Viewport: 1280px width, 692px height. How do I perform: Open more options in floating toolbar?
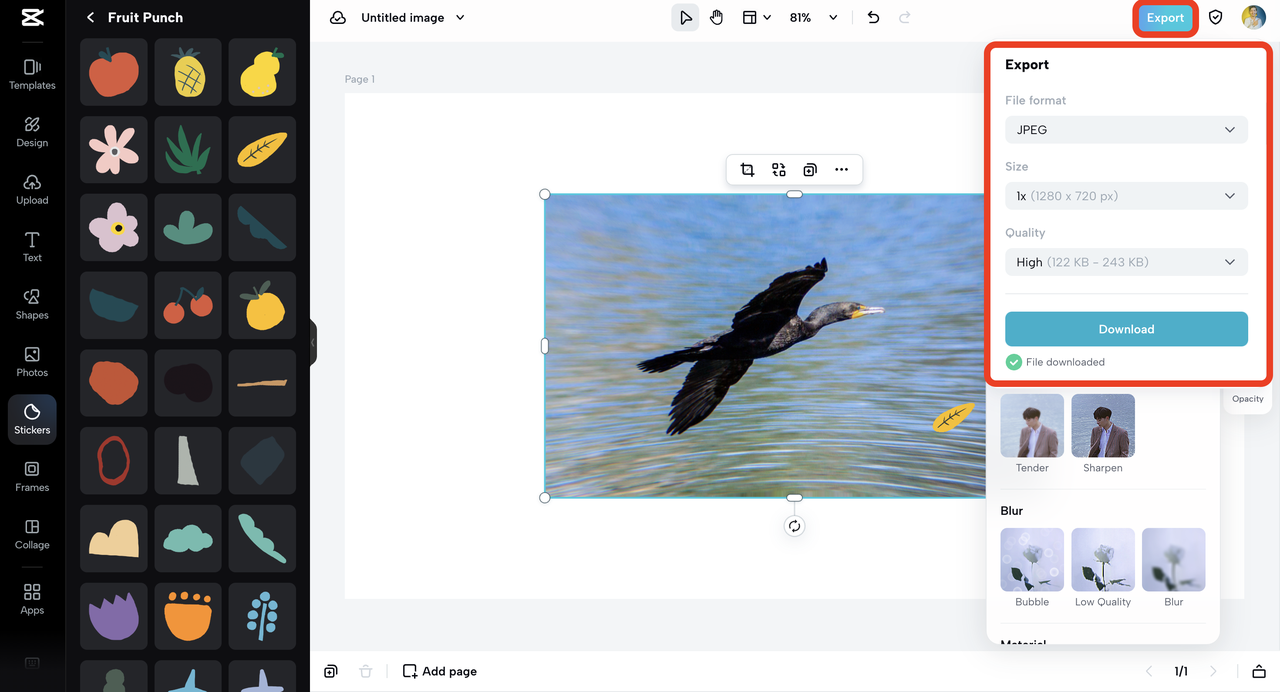point(842,170)
